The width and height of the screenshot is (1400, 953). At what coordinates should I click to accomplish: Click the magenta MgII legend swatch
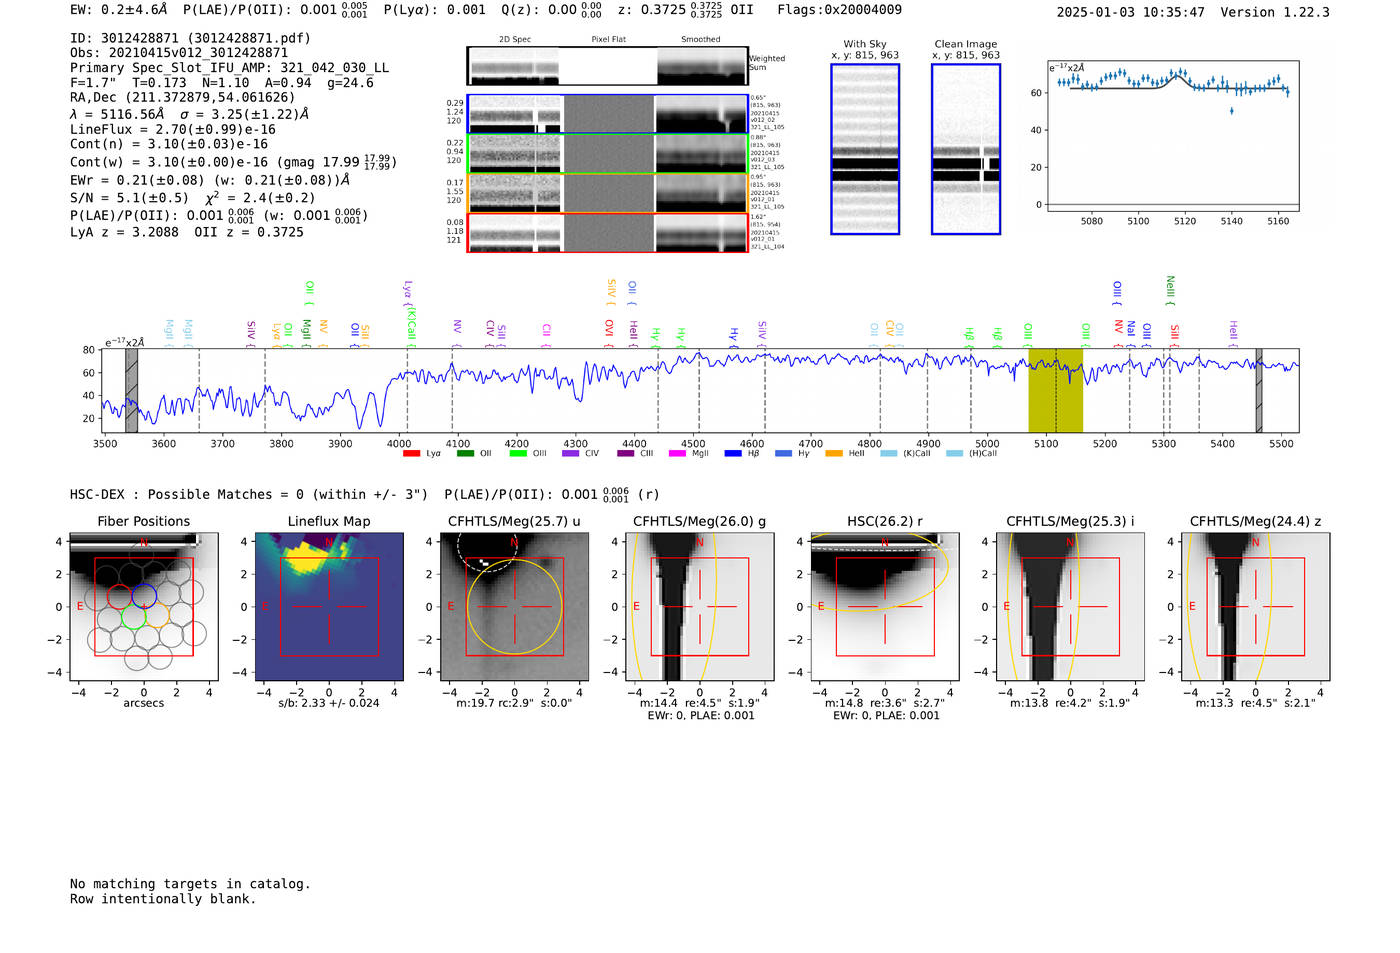pos(678,454)
